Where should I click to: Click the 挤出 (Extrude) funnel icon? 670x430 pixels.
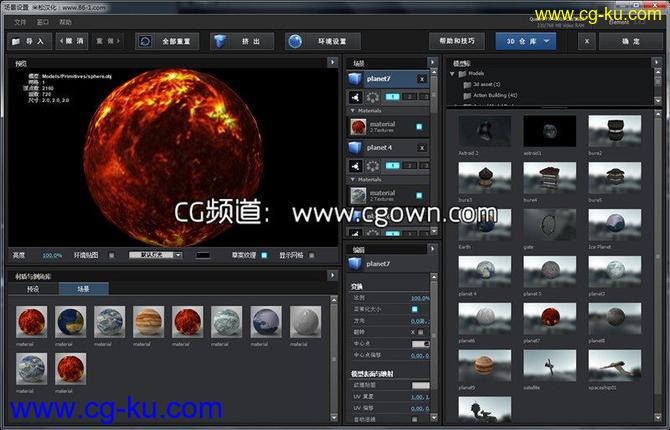[x=220, y=41]
